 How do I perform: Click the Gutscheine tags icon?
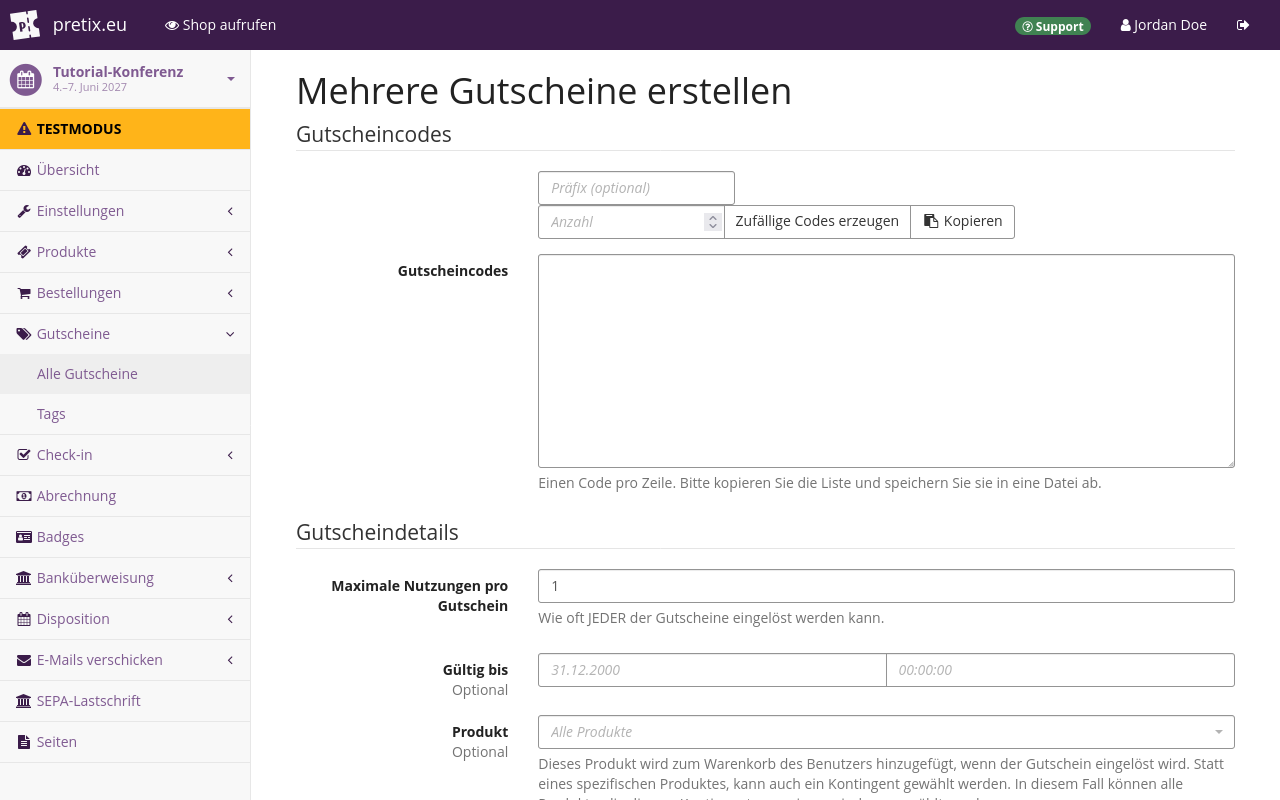tap(24, 334)
